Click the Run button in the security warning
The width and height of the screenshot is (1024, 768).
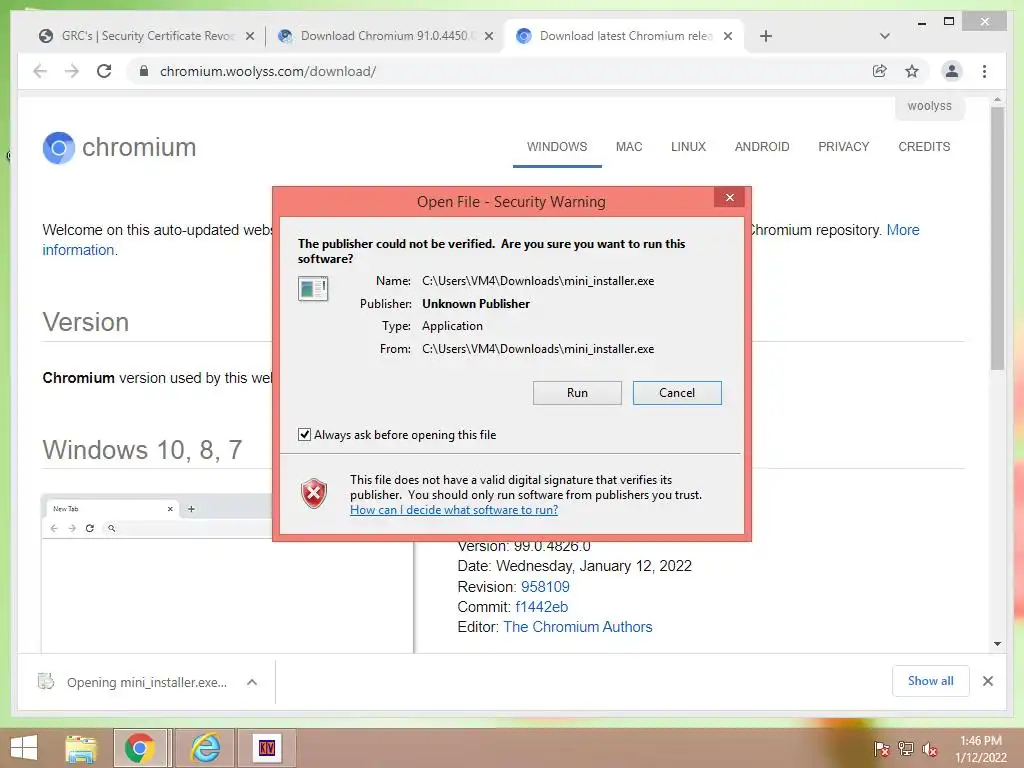pyautogui.click(x=577, y=392)
